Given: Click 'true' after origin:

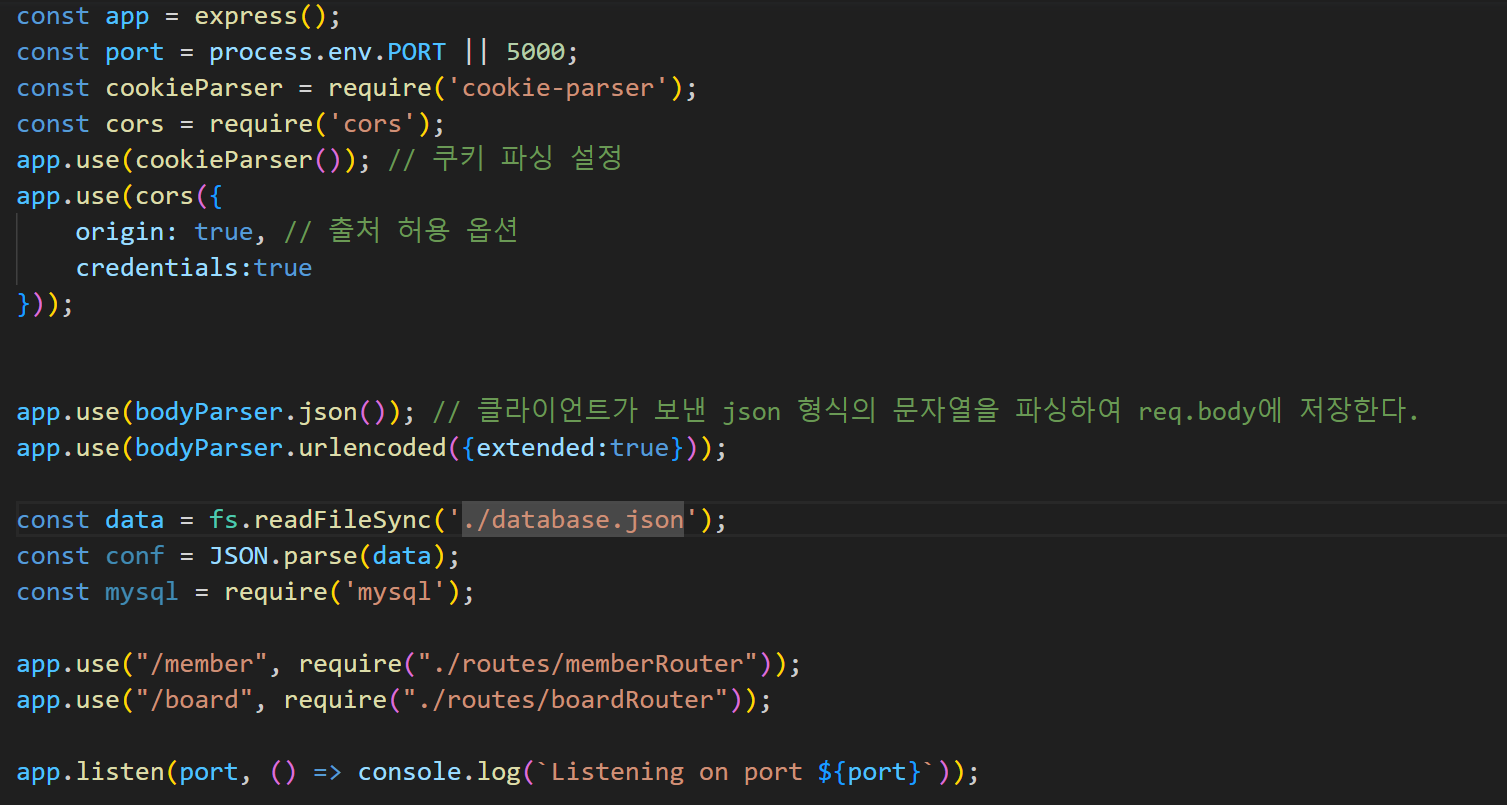Looking at the screenshot, I should pos(224,232).
